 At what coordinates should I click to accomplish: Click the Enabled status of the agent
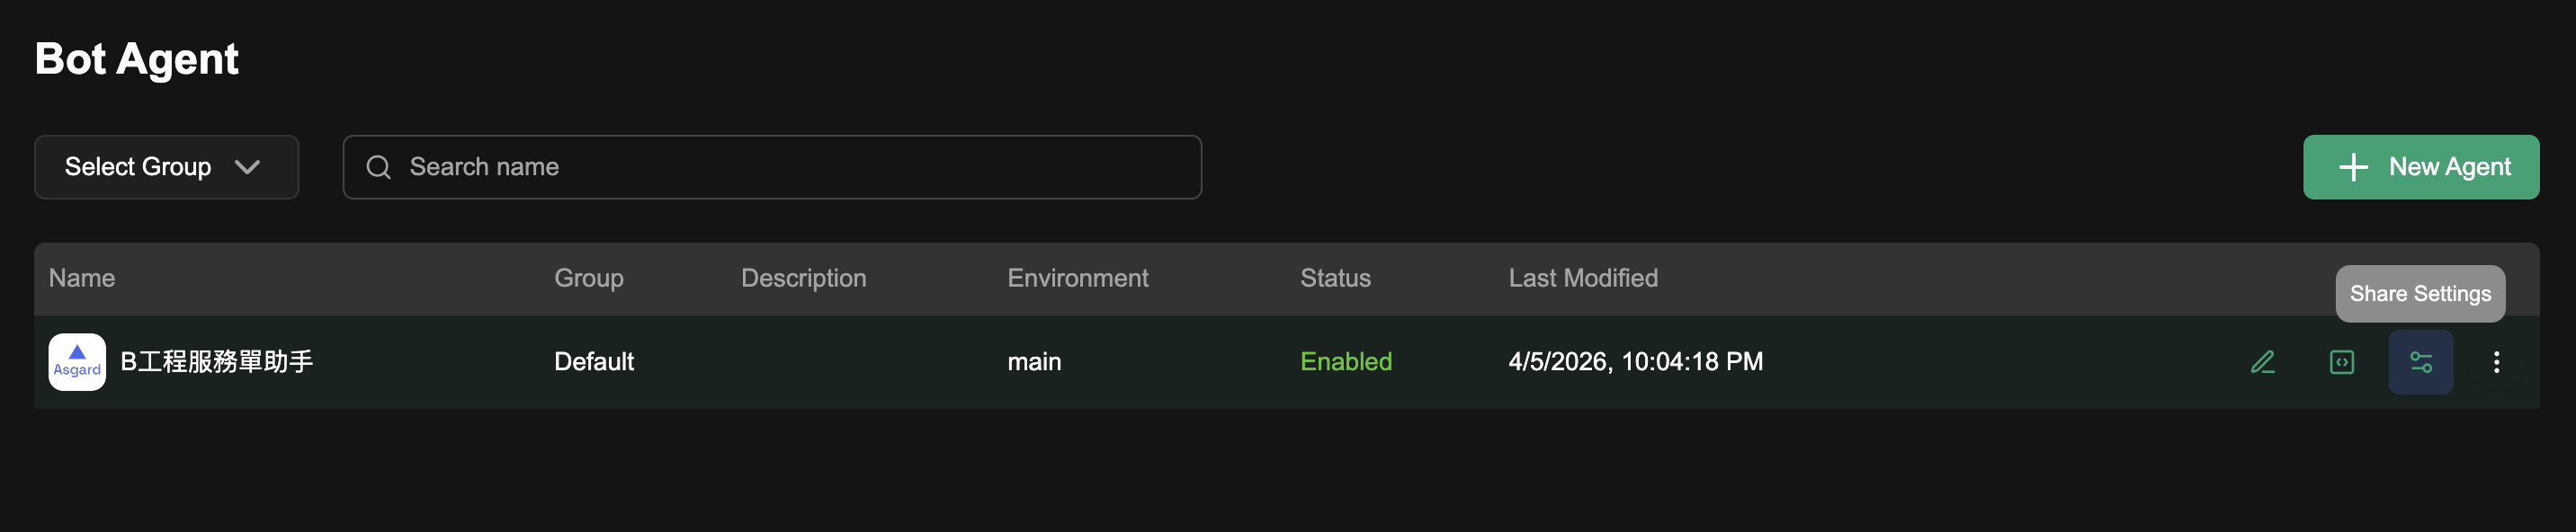(x=1345, y=362)
